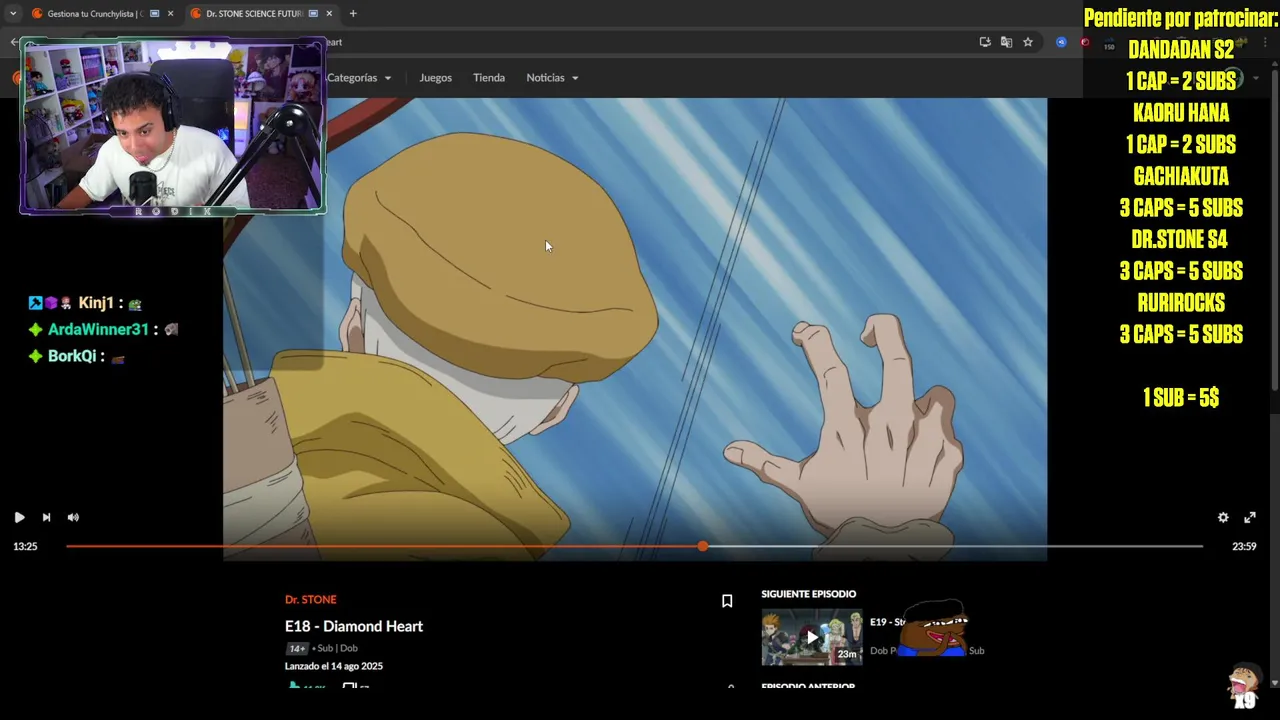The height and width of the screenshot is (720, 1280).
Task: Click the orange playhead on the progress bar
Action: pos(703,546)
